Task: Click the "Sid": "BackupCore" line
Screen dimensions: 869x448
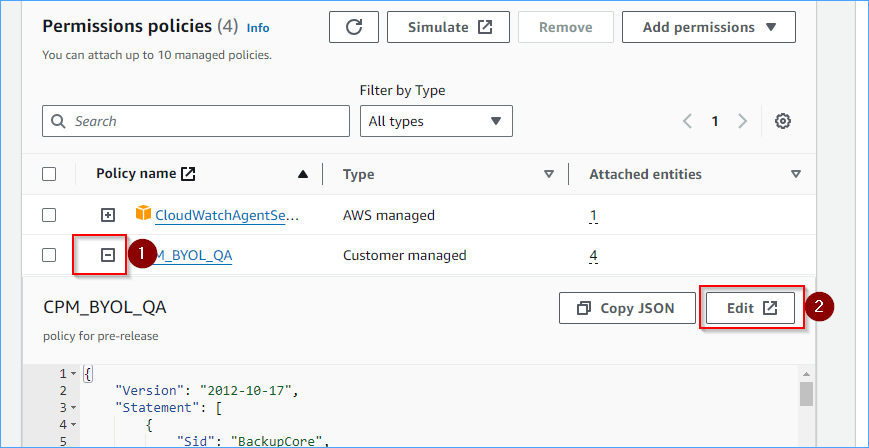Action: [254, 442]
